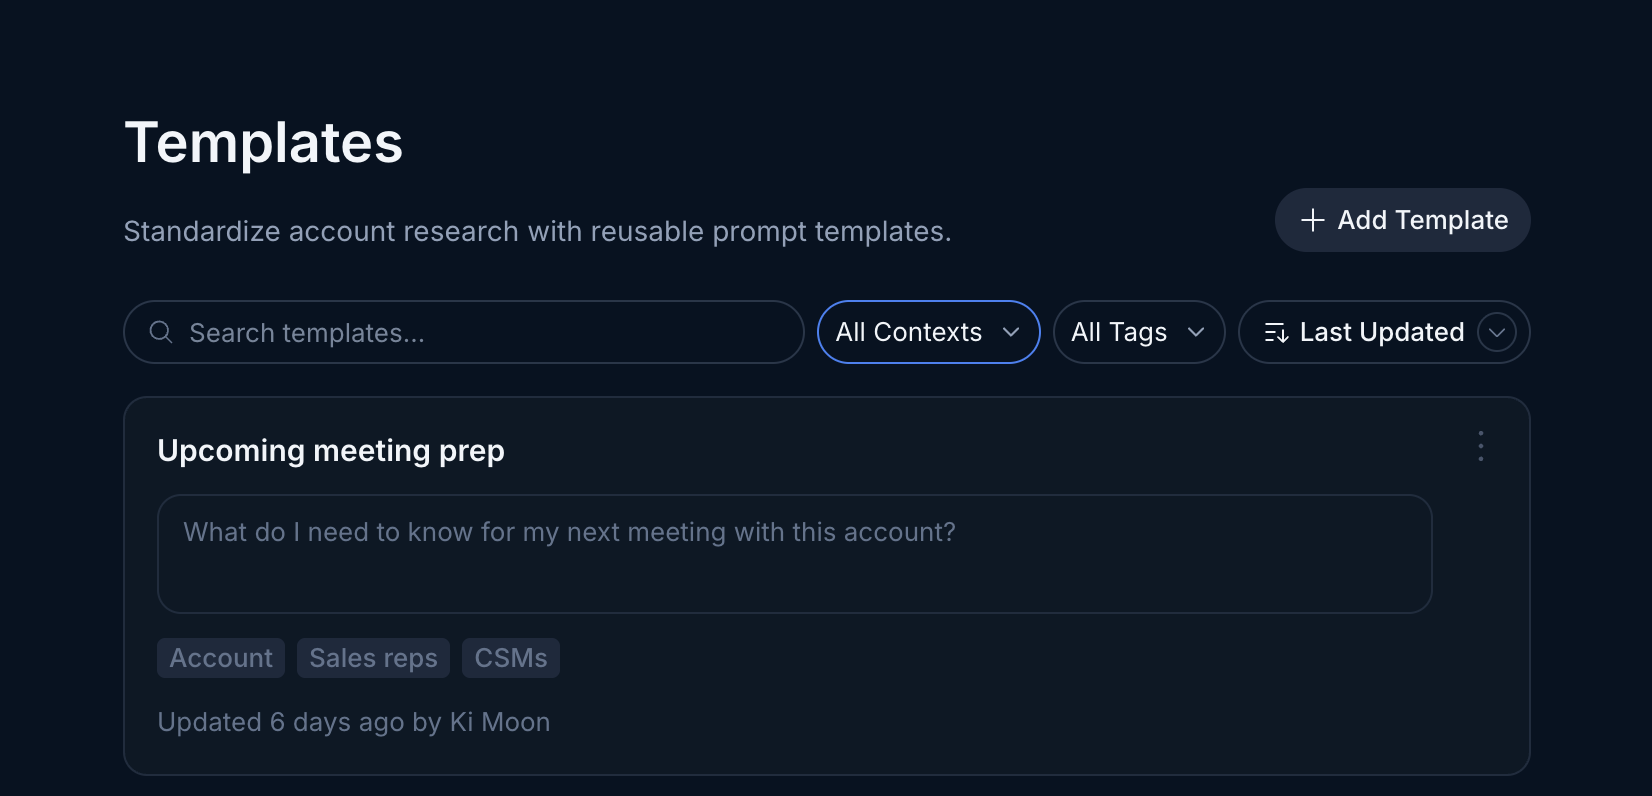Click the magnifying glass search icon
The height and width of the screenshot is (796, 1652).
tap(161, 332)
